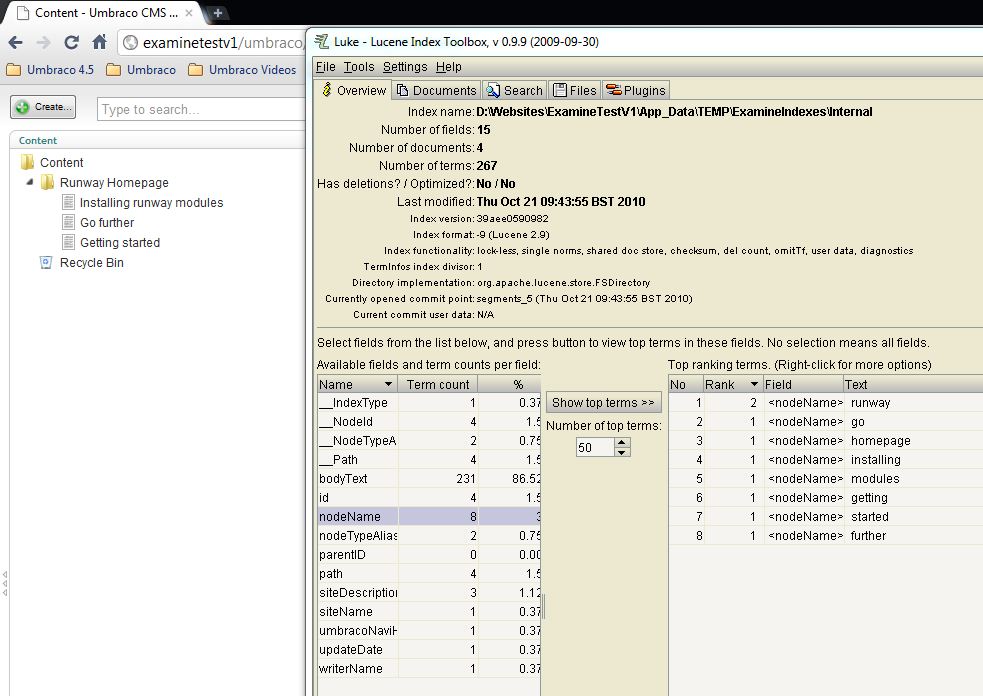Switch to the Plugins tab
Screen dimensions: 983x696
pos(636,90)
